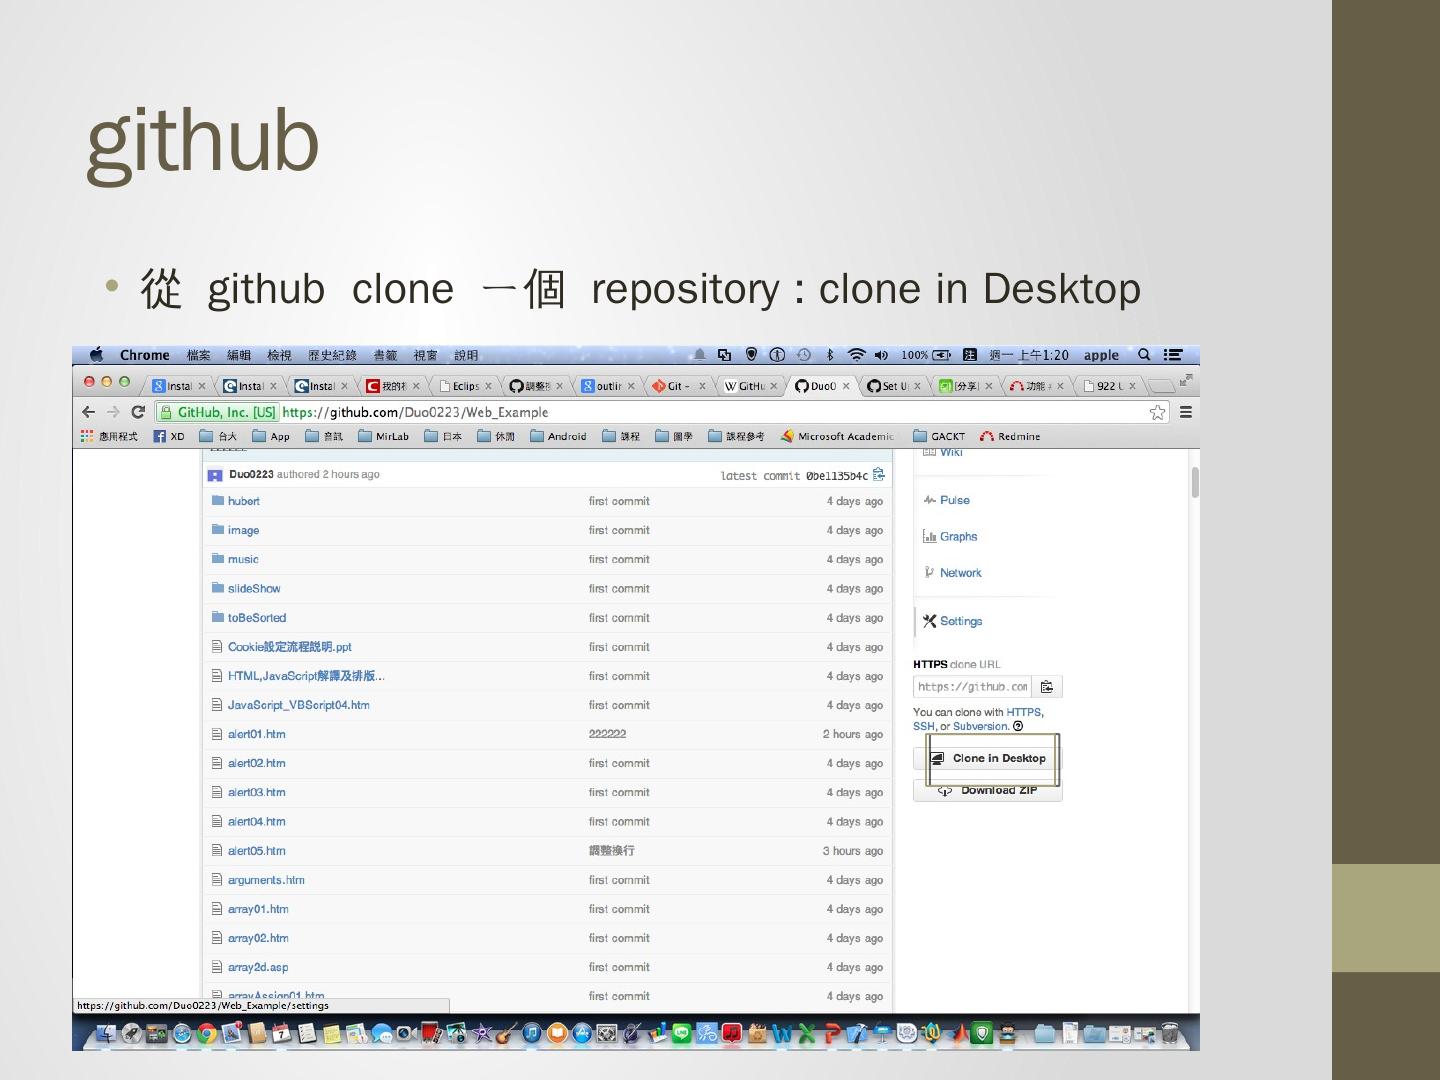Click the Clone in Desktop button
The height and width of the screenshot is (1080, 1440).
coord(988,758)
